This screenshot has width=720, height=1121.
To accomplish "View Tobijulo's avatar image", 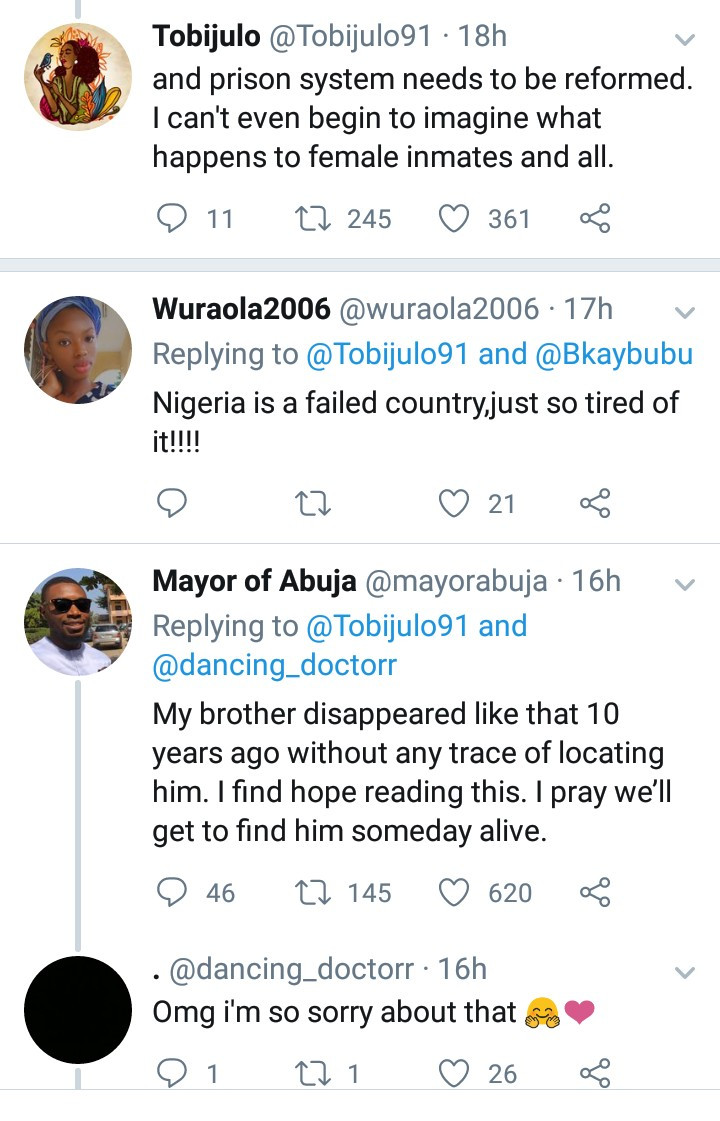I will (77, 77).
